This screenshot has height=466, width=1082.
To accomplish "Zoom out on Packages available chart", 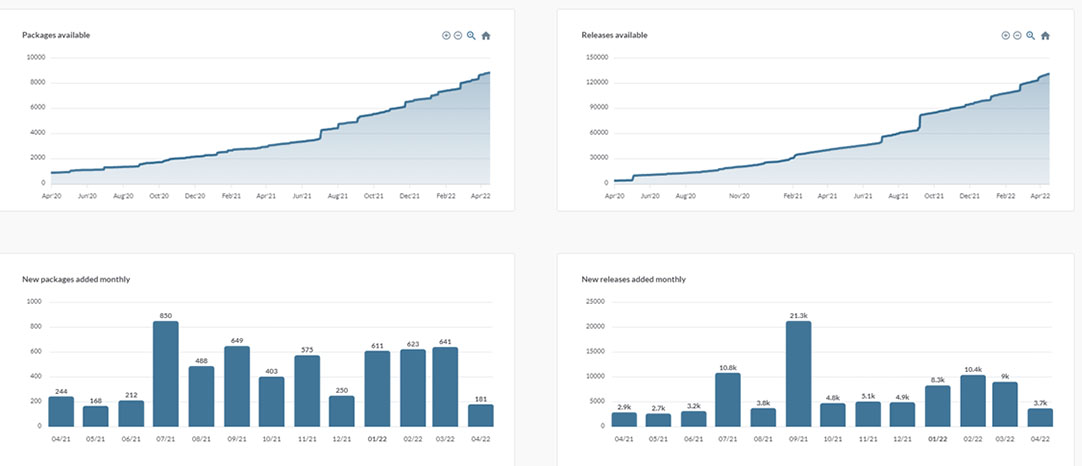I will (458, 36).
